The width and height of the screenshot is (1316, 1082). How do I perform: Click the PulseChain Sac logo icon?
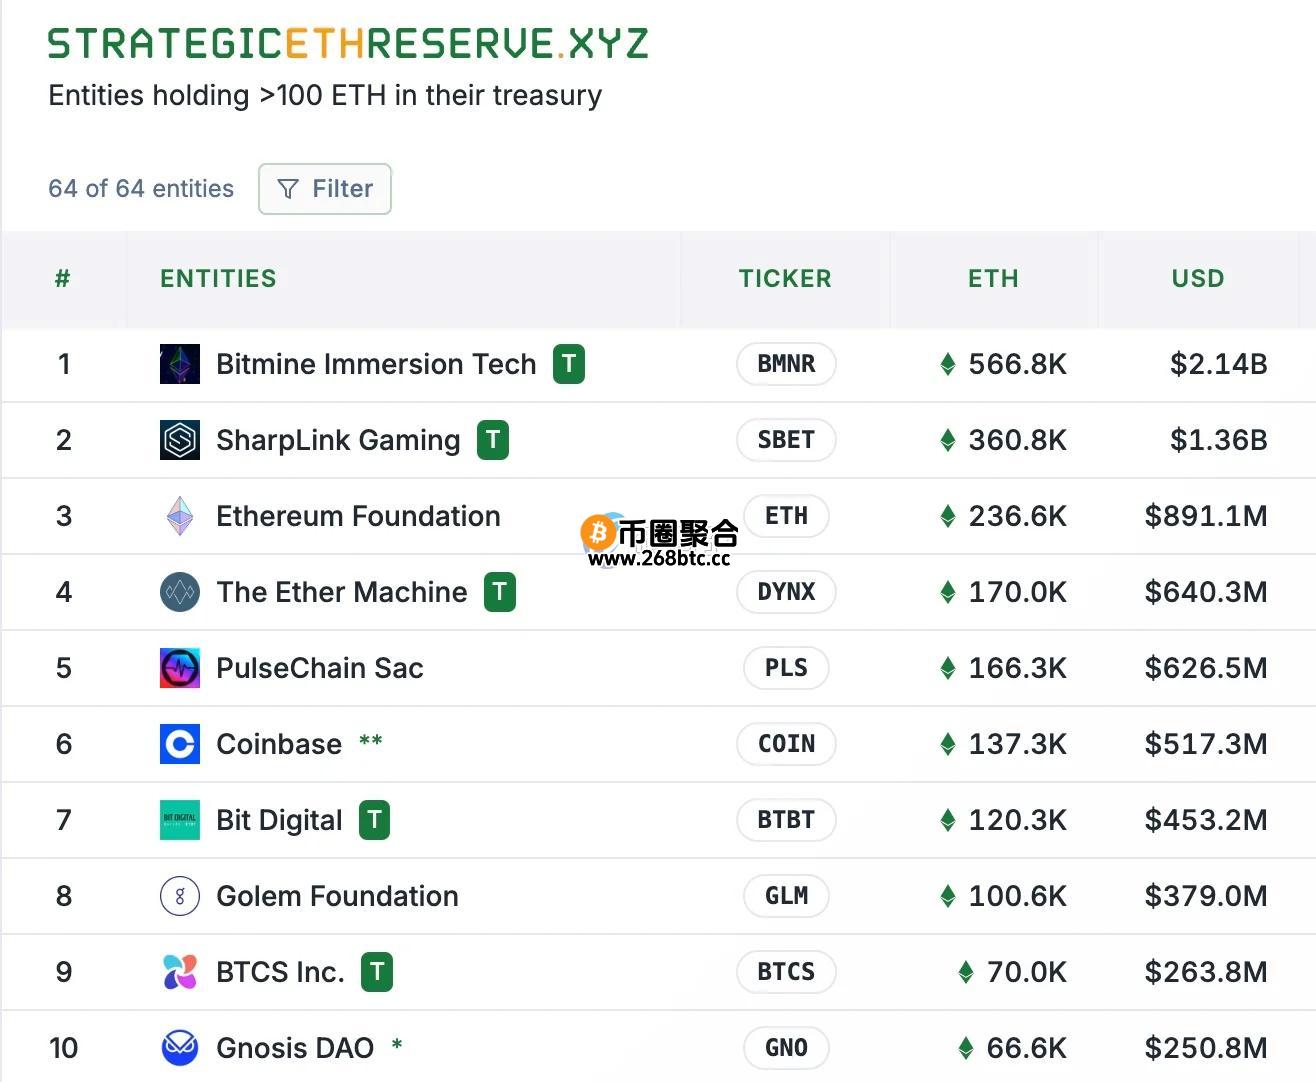point(180,668)
